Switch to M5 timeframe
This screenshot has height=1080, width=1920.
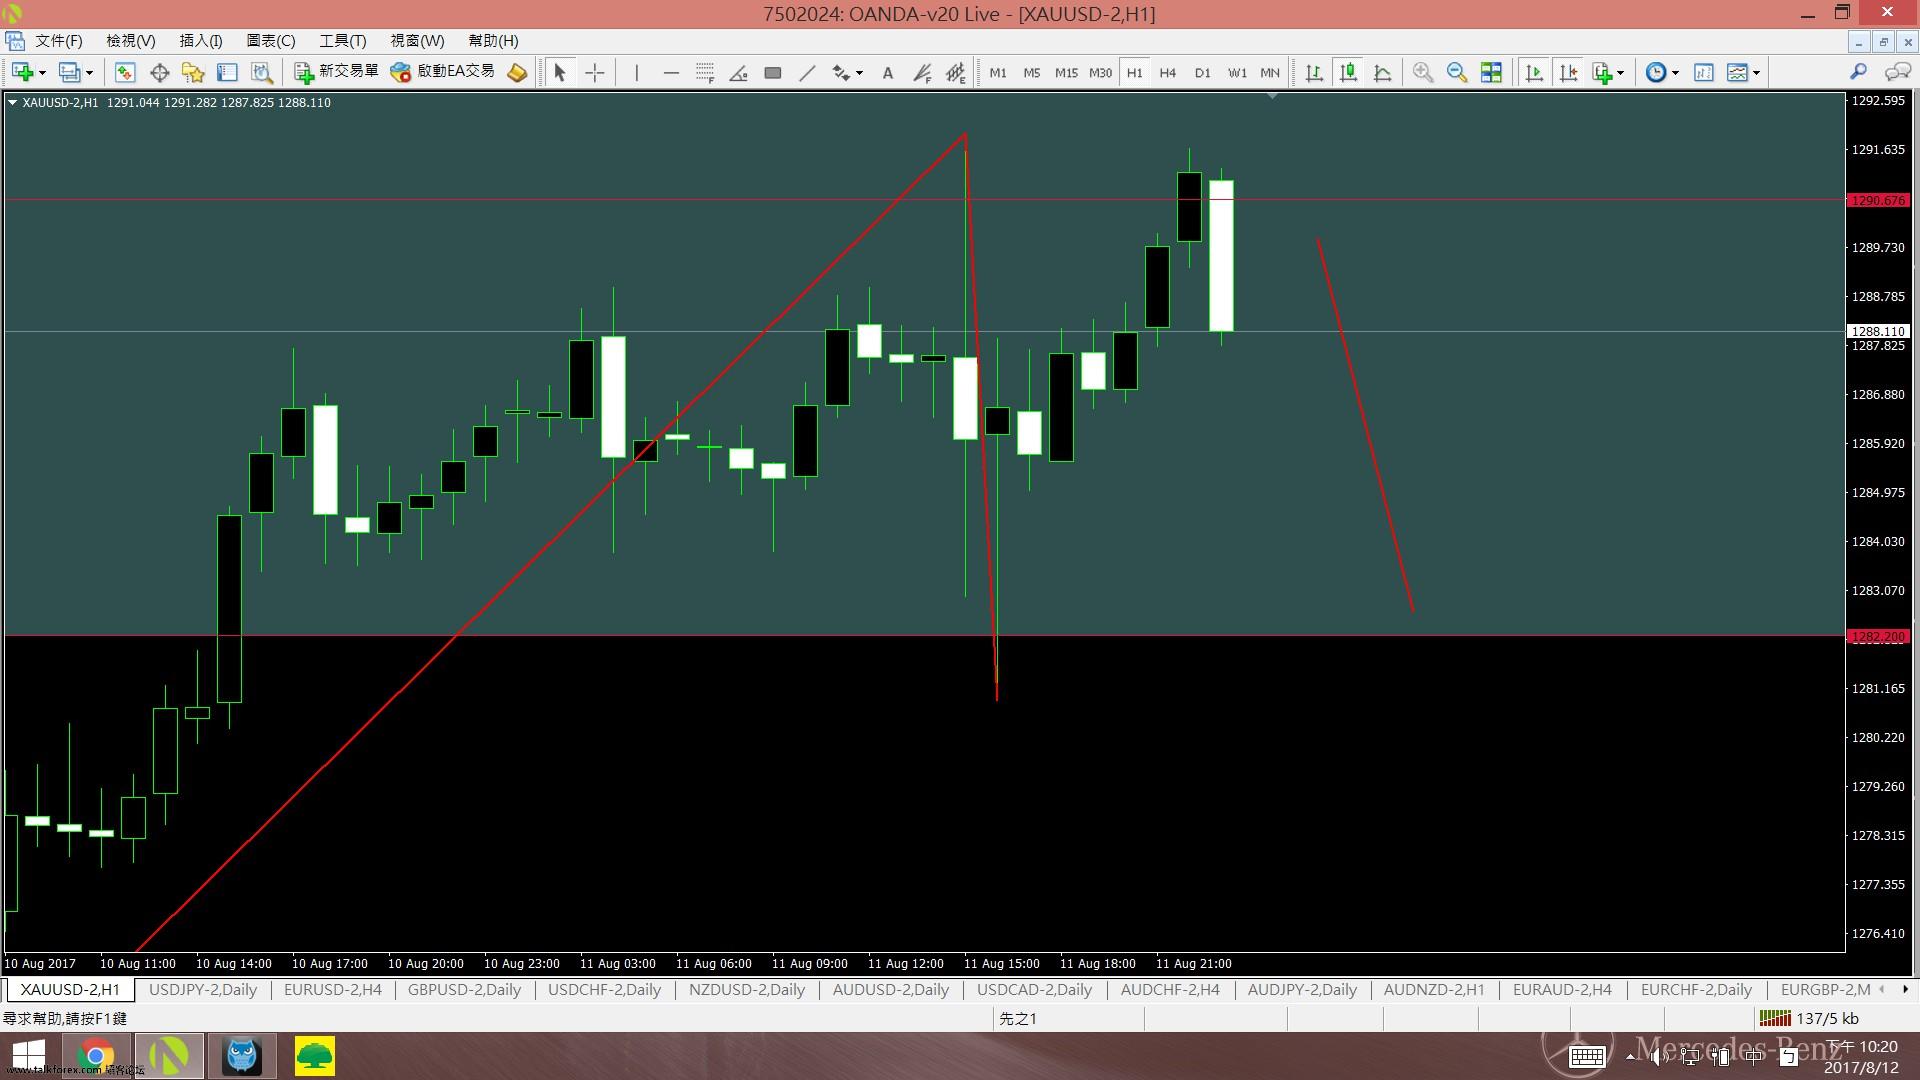pos(1032,72)
